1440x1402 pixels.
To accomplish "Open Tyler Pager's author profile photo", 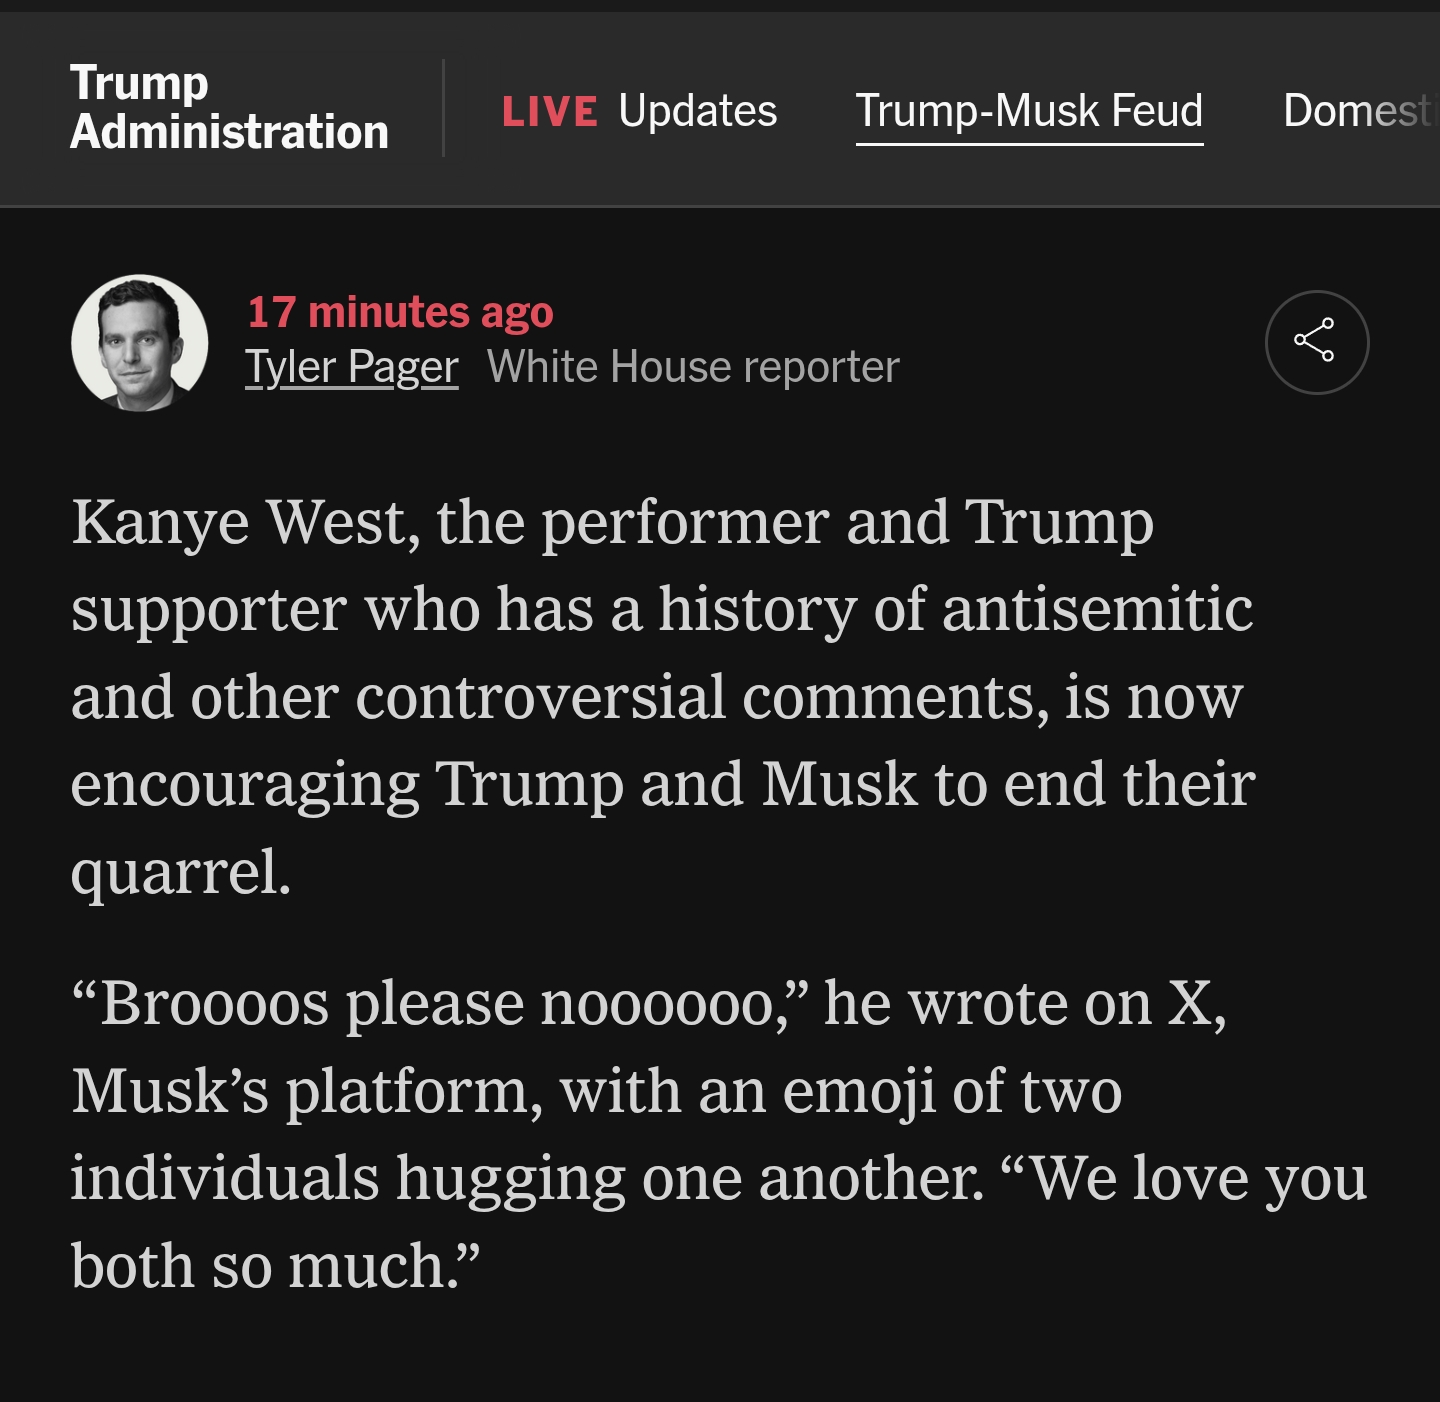I will (x=140, y=343).
